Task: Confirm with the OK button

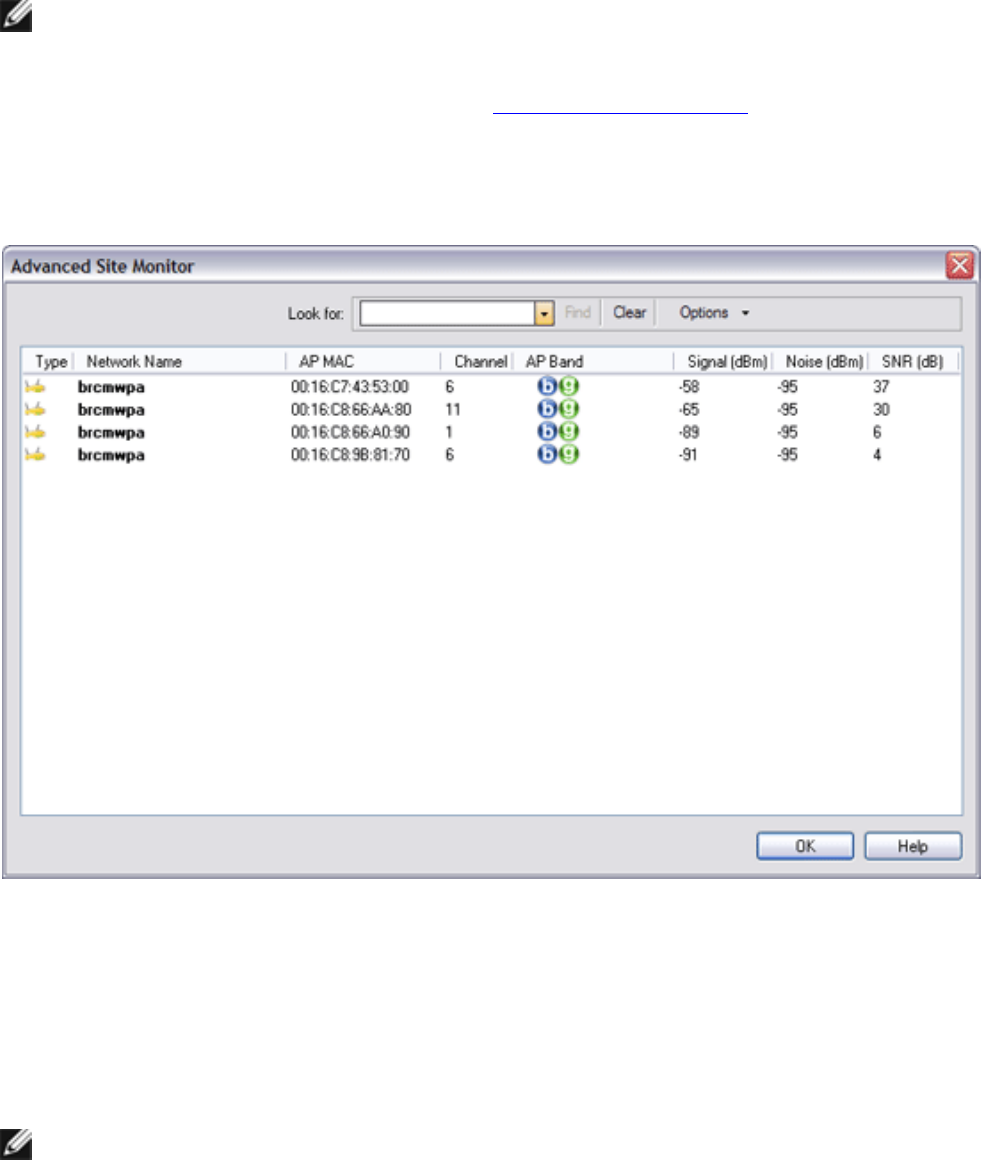Action: [x=805, y=846]
